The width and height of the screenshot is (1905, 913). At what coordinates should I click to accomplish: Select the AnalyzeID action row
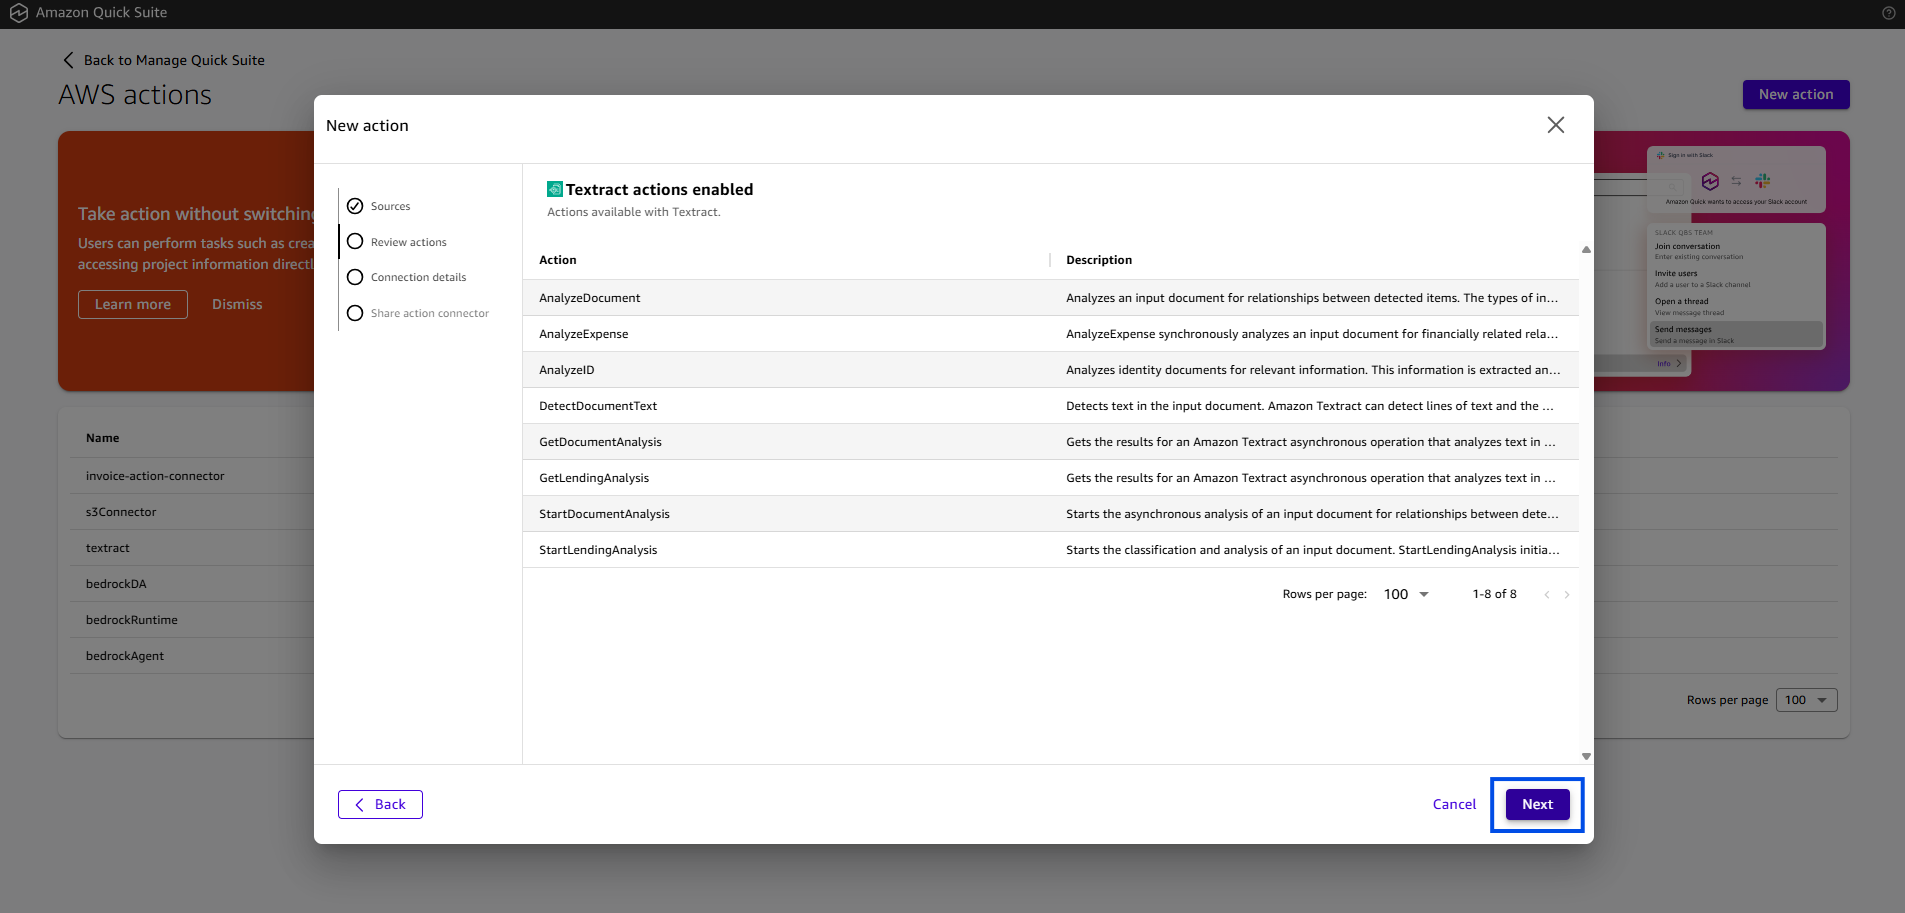click(1050, 370)
